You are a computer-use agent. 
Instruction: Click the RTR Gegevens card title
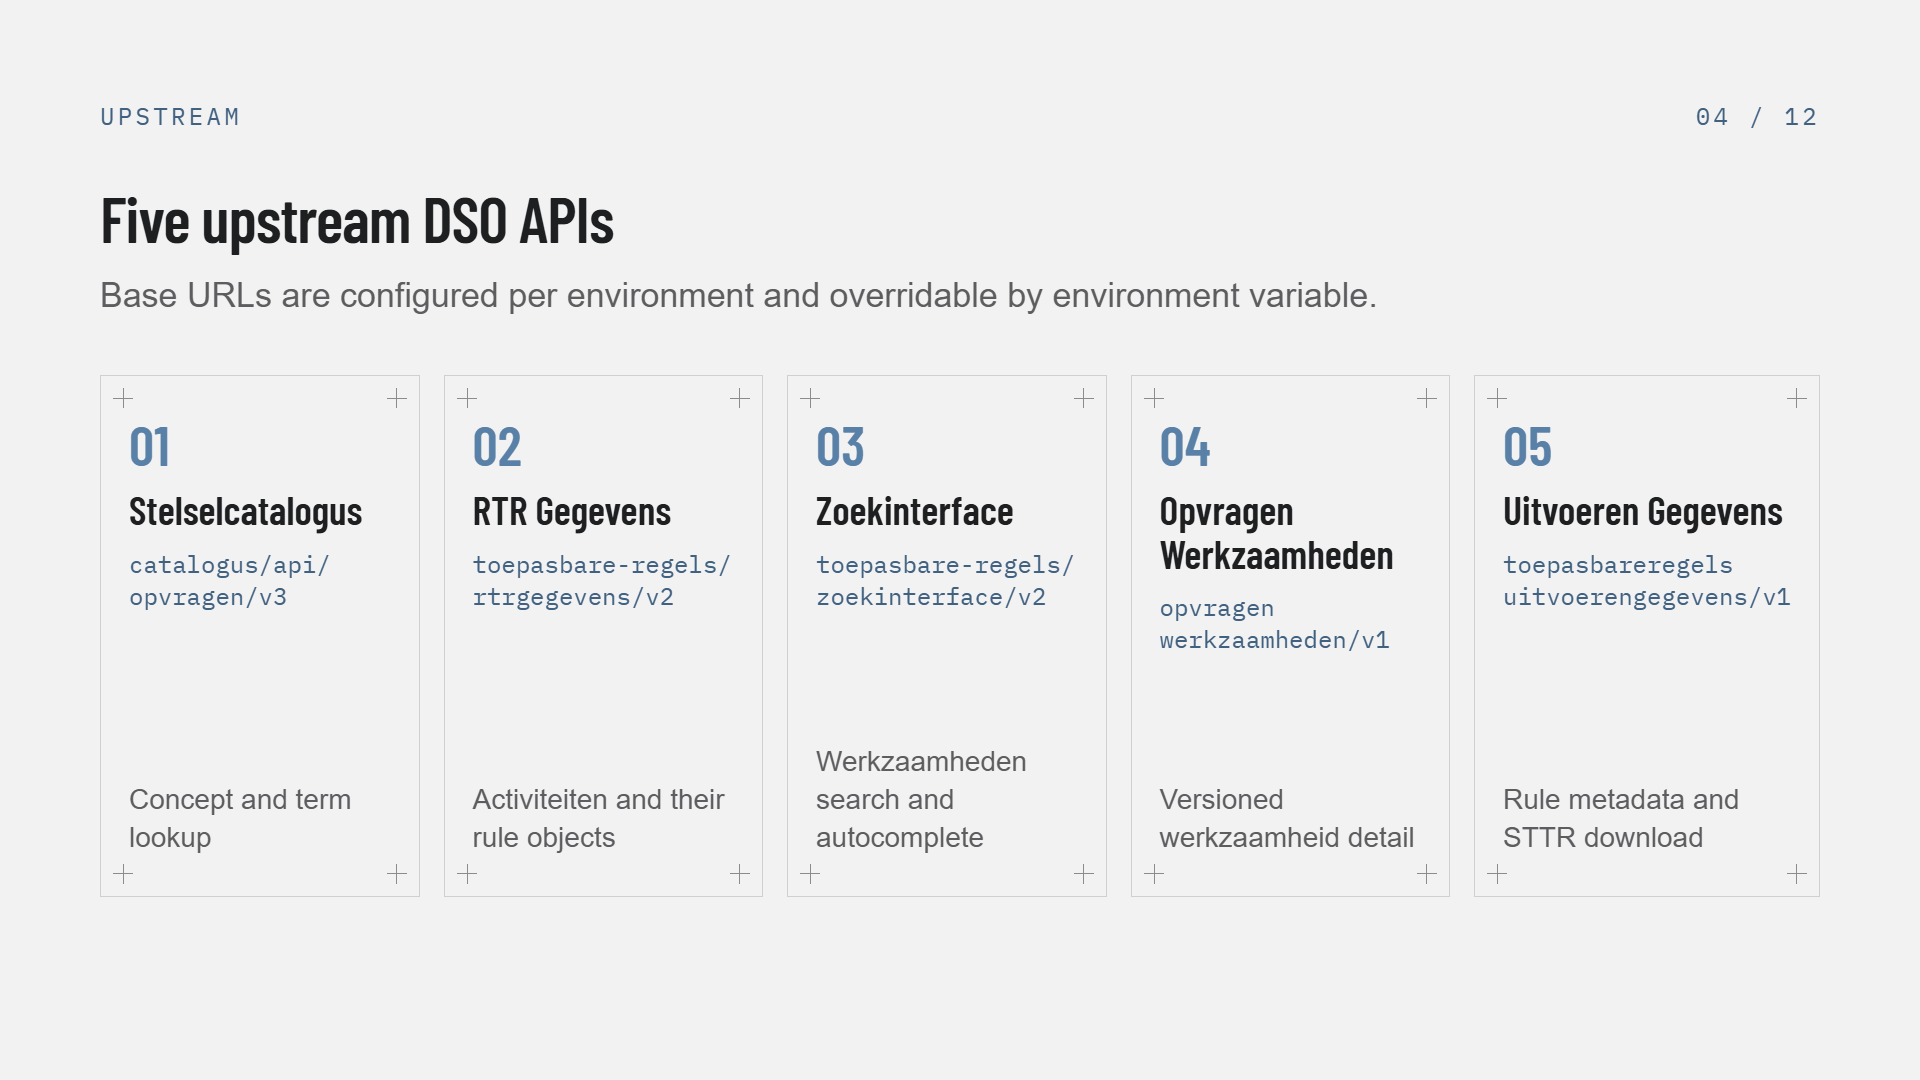click(572, 512)
